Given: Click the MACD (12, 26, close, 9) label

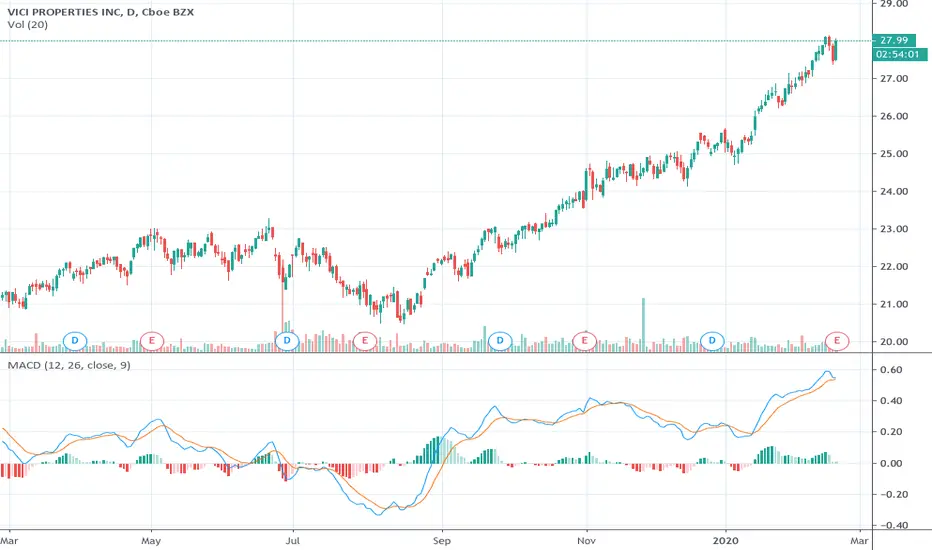Looking at the screenshot, I should click(x=69, y=365).
